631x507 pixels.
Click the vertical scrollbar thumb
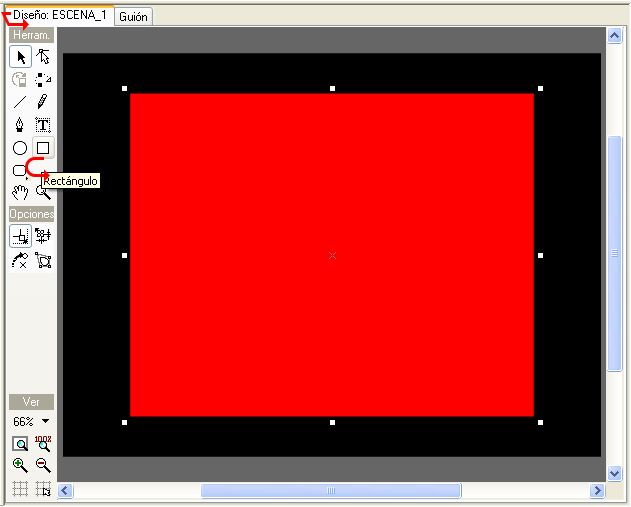tap(615, 254)
